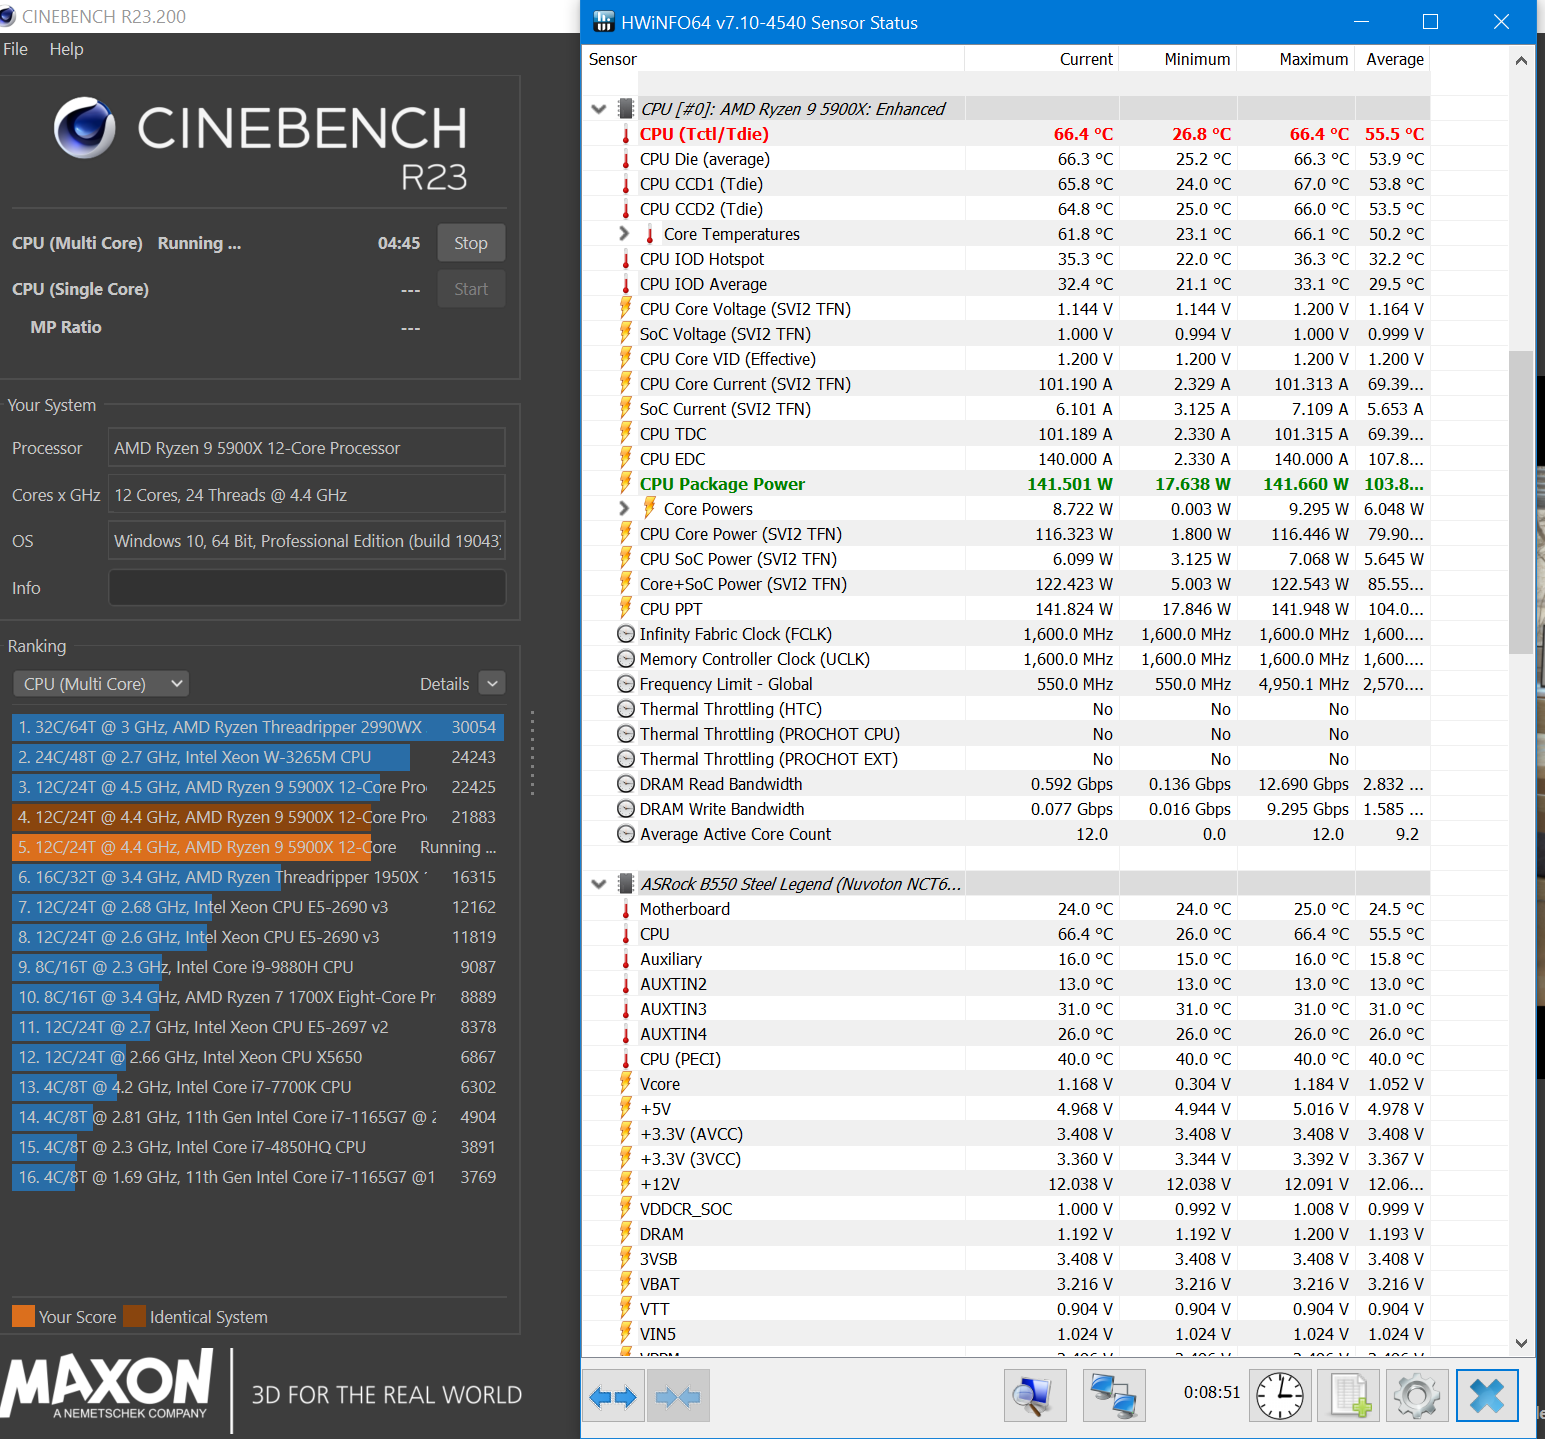Click the Start button for CPU (Single Core)
Viewport: 1545px width, 1439px height.
pyautogui.click(x=471, y=289)
